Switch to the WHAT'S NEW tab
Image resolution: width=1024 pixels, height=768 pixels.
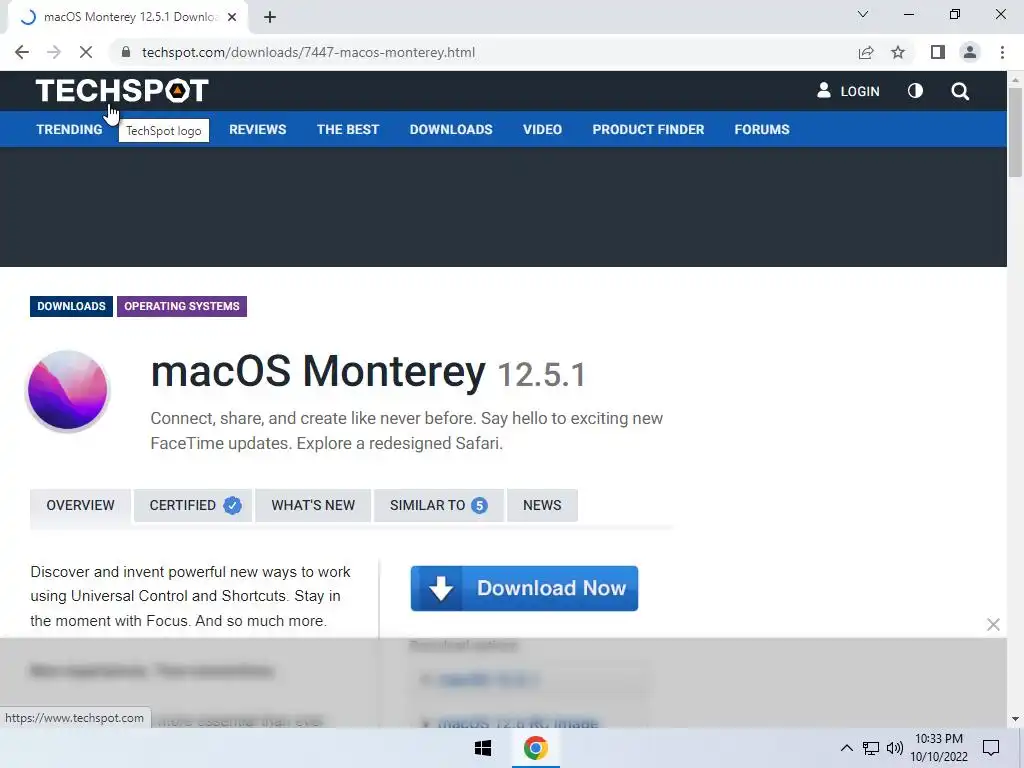[313, 505]
